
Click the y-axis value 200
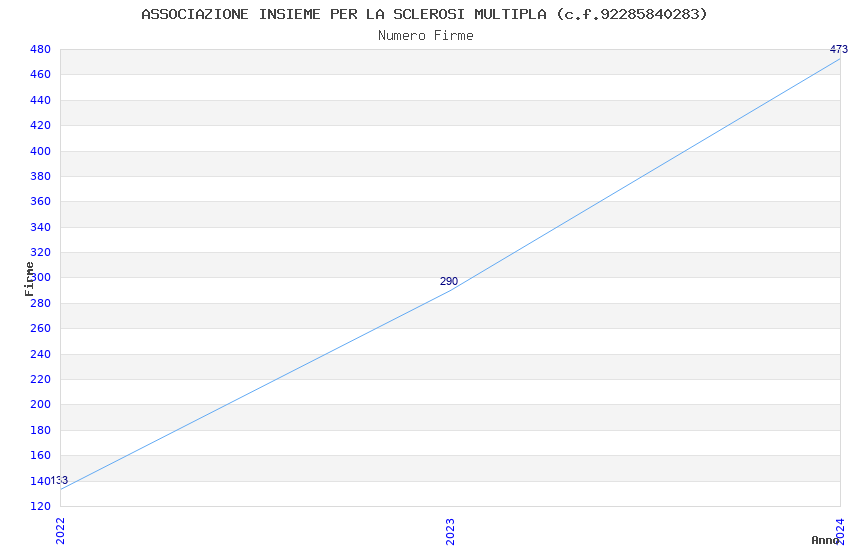(40, 404)
